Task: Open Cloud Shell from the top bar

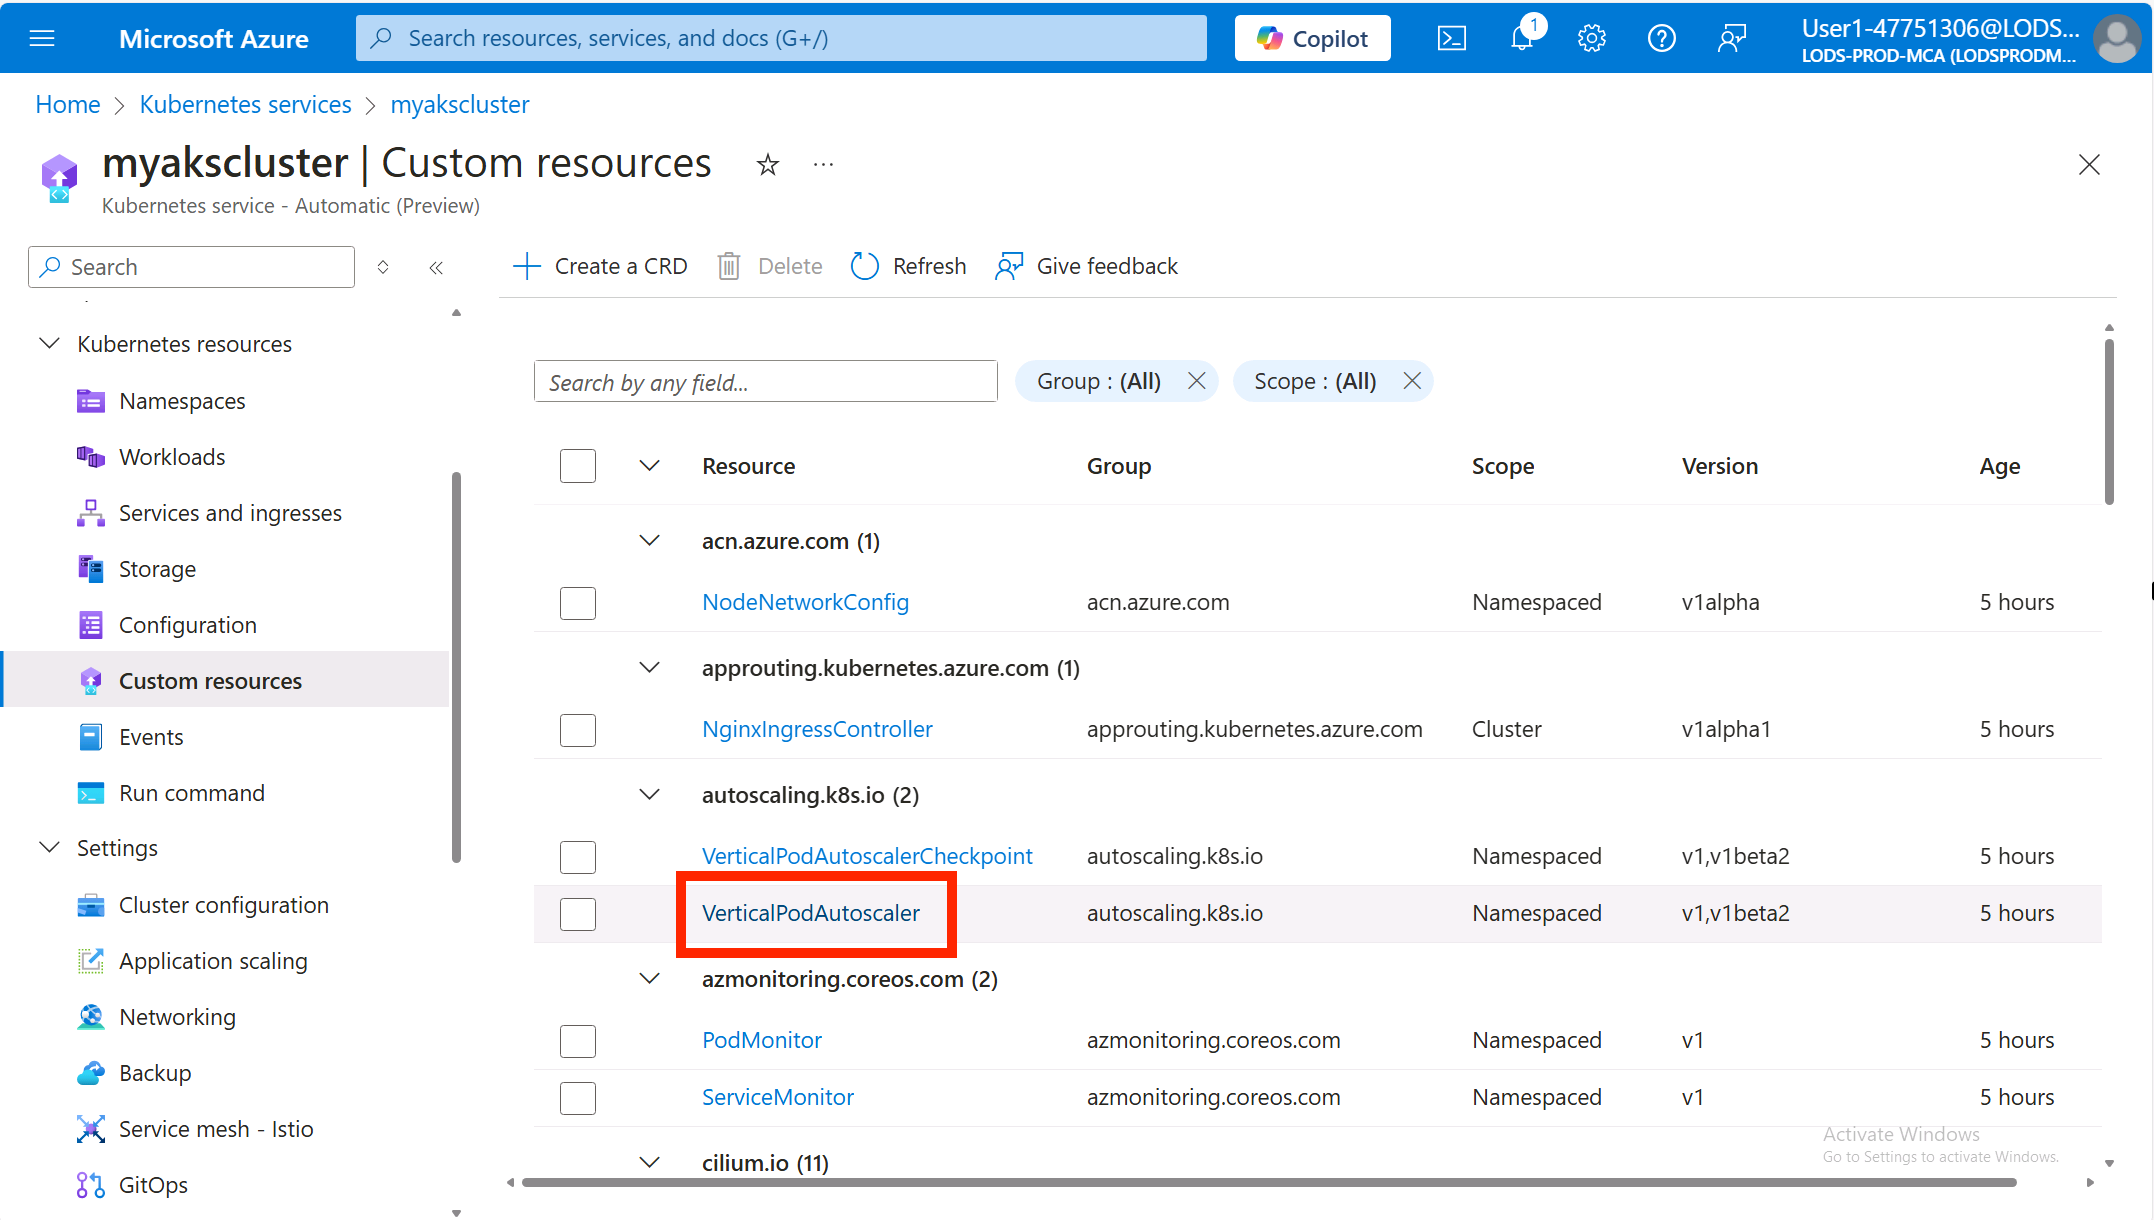Action: coord(1451,38)
